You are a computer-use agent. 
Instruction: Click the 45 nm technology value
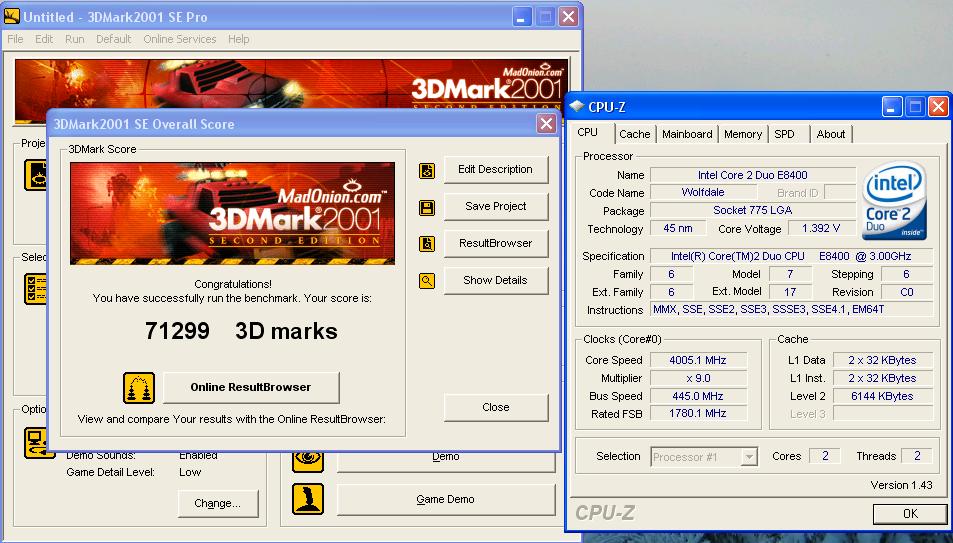tap(678, 229)
